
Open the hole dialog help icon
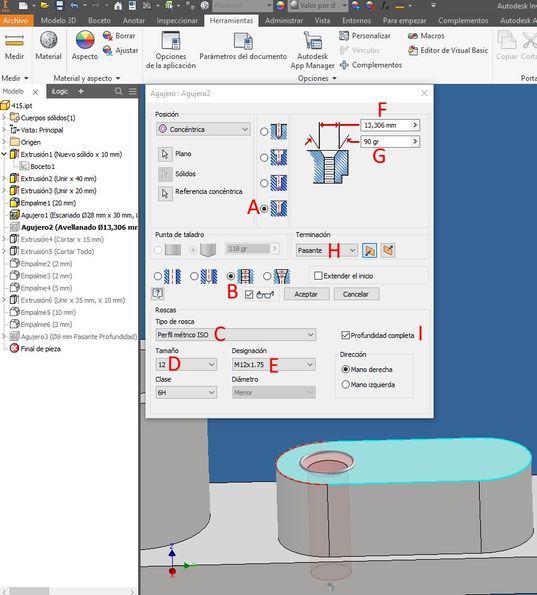(158, 293)
